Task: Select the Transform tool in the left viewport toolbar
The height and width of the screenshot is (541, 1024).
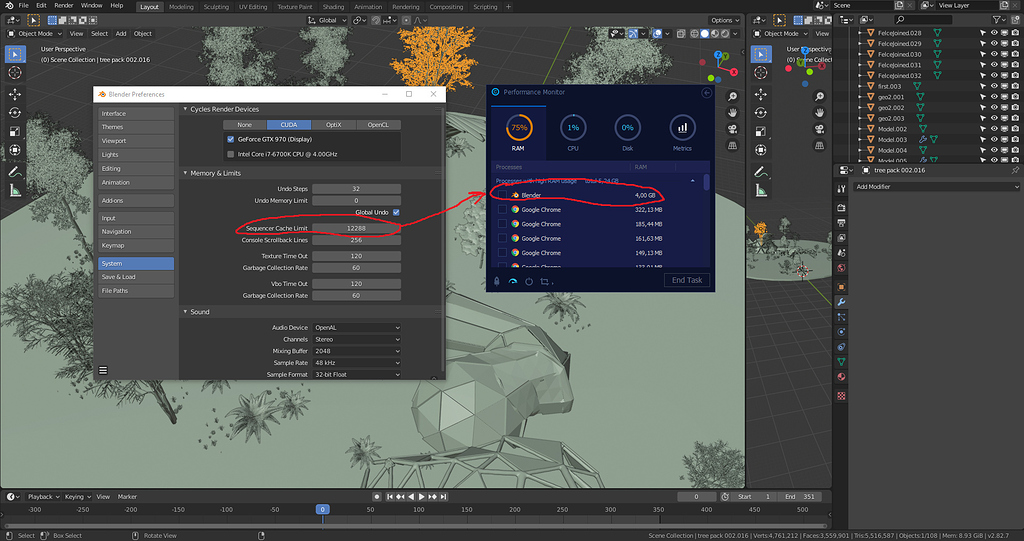Action: 14,150
